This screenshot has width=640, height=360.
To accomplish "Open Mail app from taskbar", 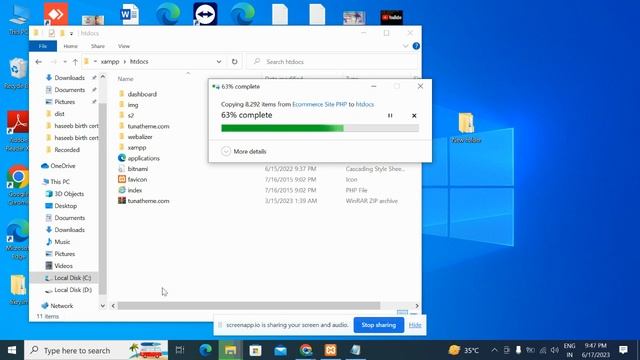I will 280,350.
